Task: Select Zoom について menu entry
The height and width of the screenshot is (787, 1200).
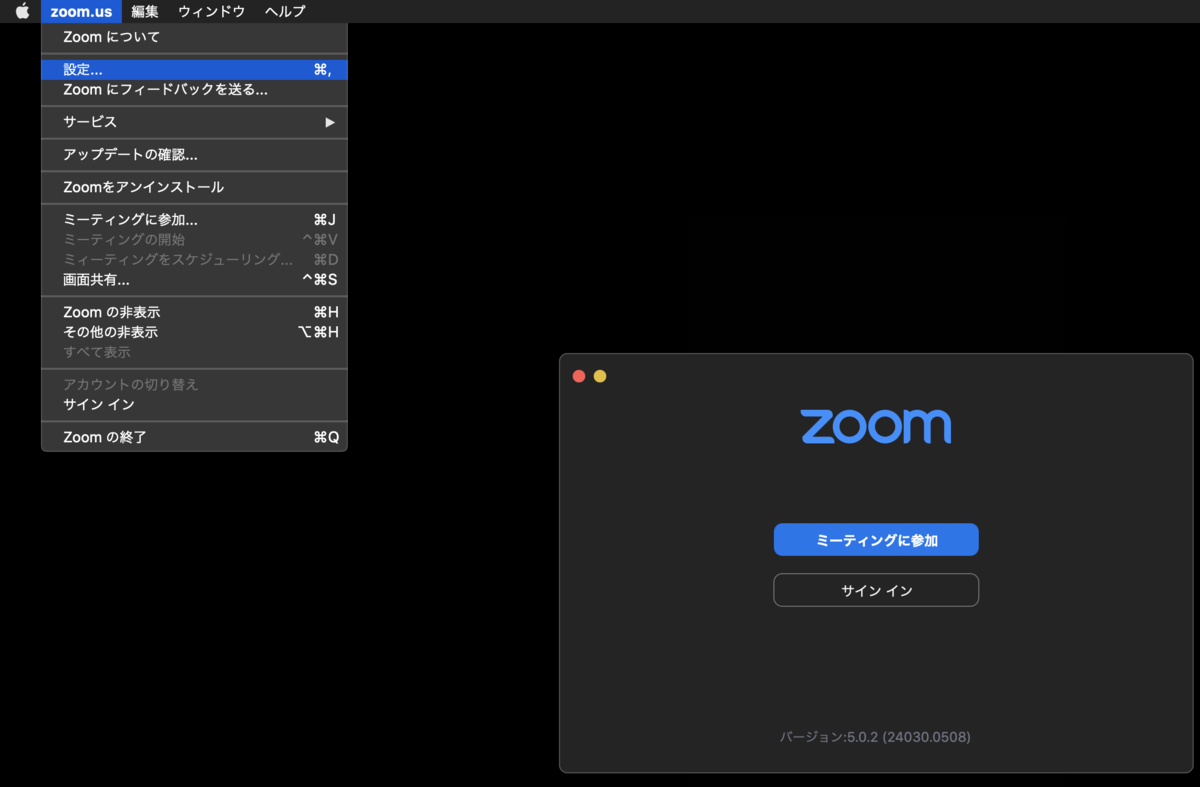Action: coord(194,37)
